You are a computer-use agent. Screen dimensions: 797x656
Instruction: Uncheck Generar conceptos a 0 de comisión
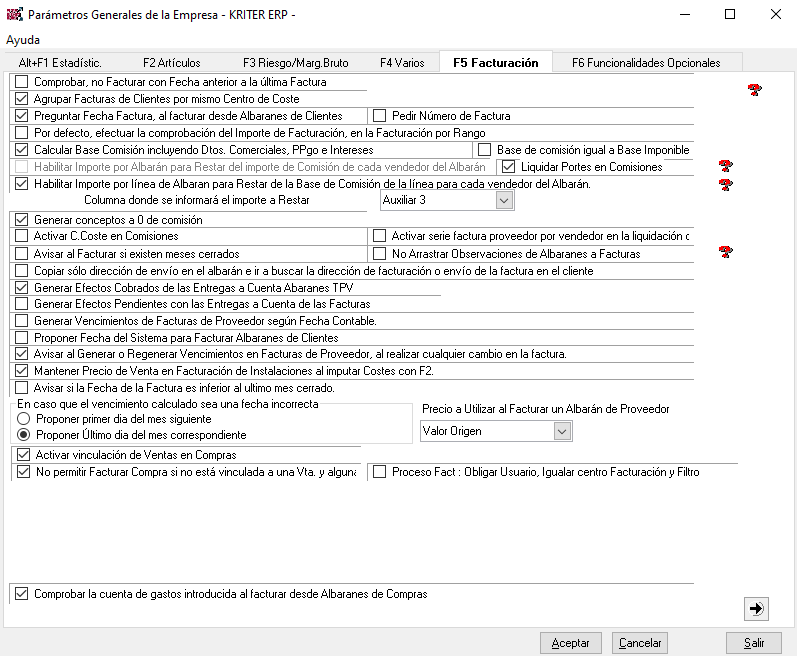(x=22, y=219)
